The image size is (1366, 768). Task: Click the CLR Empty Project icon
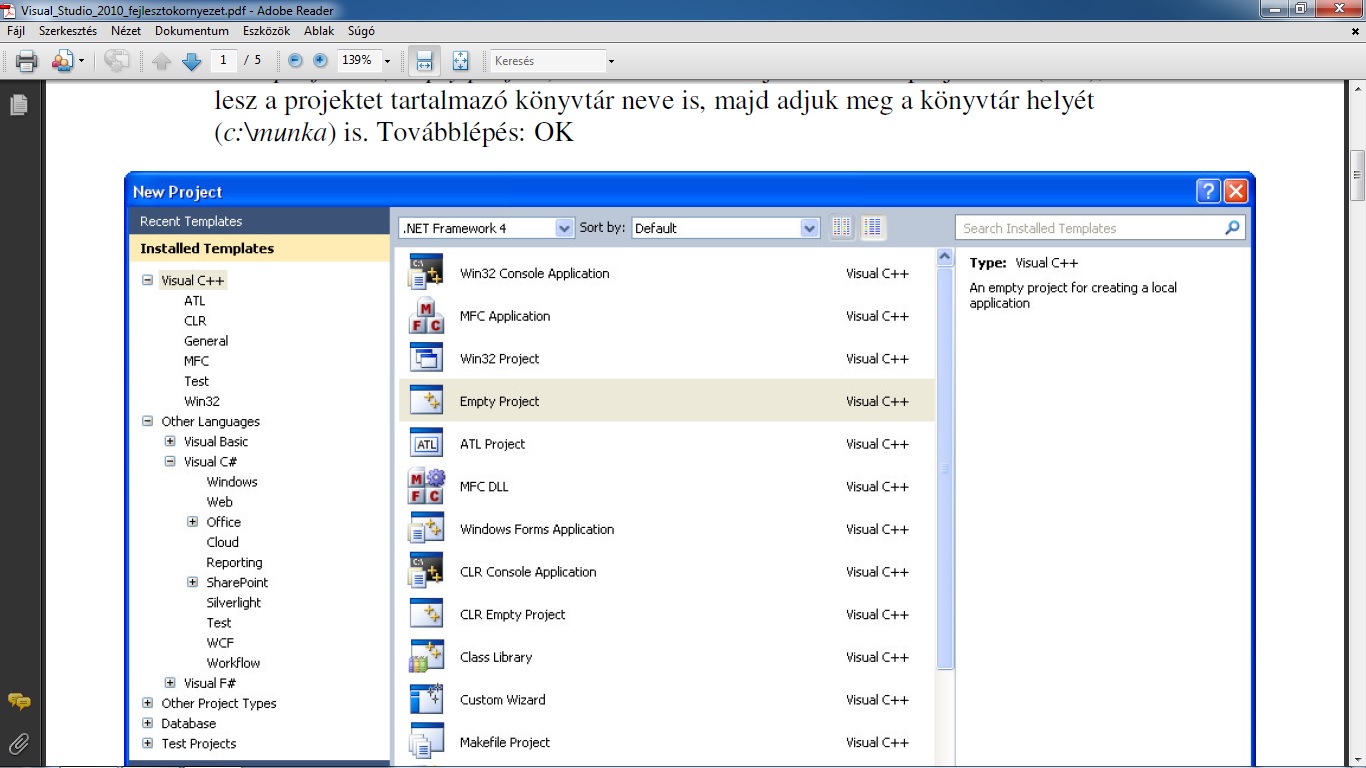click(x=426, y=615)
